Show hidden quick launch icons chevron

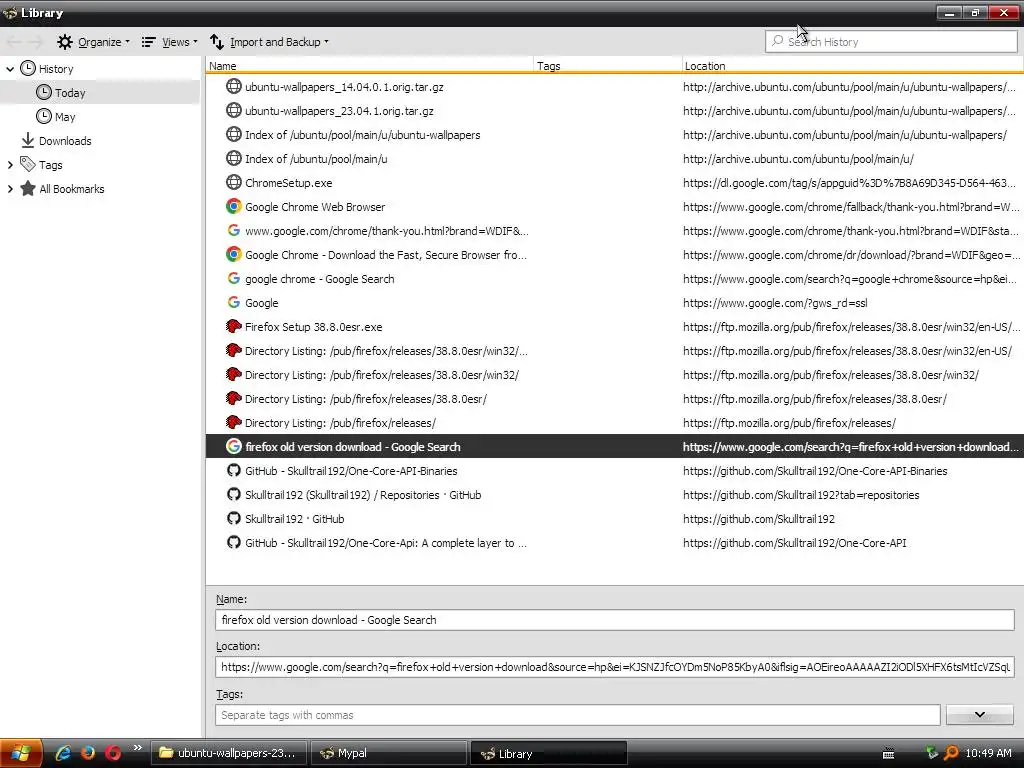[137, 748]
